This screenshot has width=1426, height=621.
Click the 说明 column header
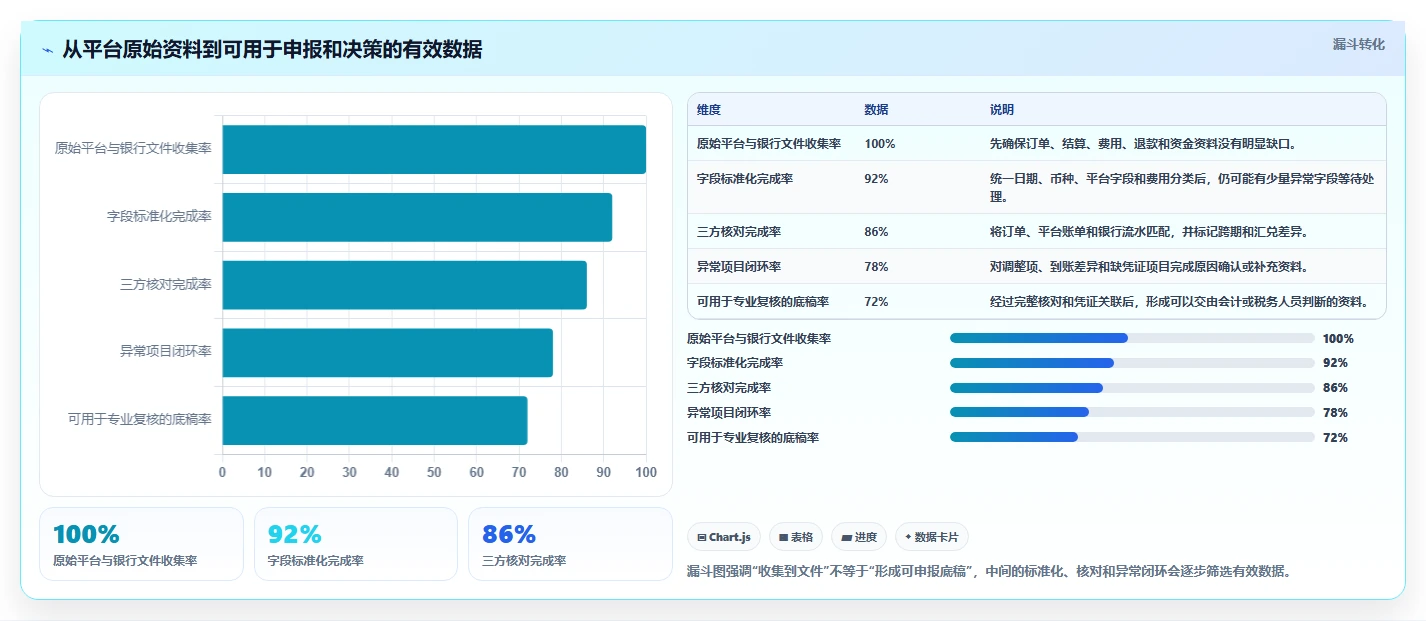click(1002, 109)
